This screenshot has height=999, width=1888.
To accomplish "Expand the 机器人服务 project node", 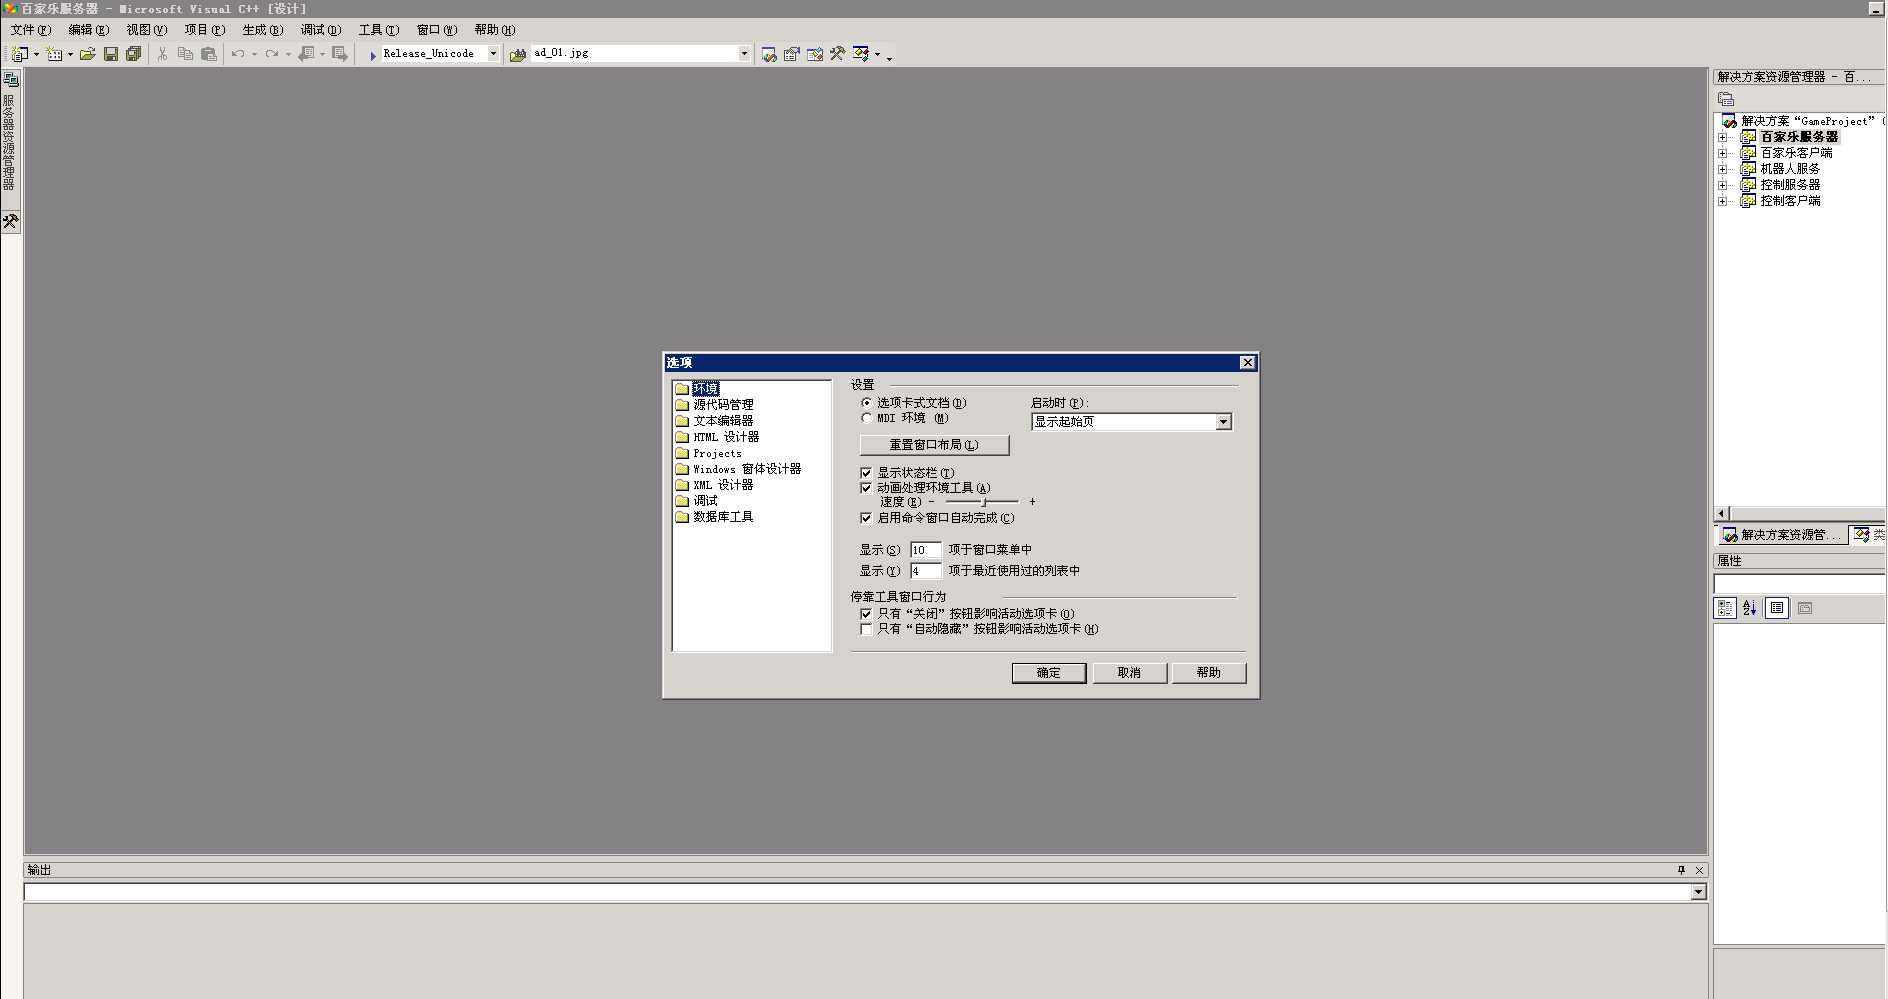I will (x=1722, y=169).
